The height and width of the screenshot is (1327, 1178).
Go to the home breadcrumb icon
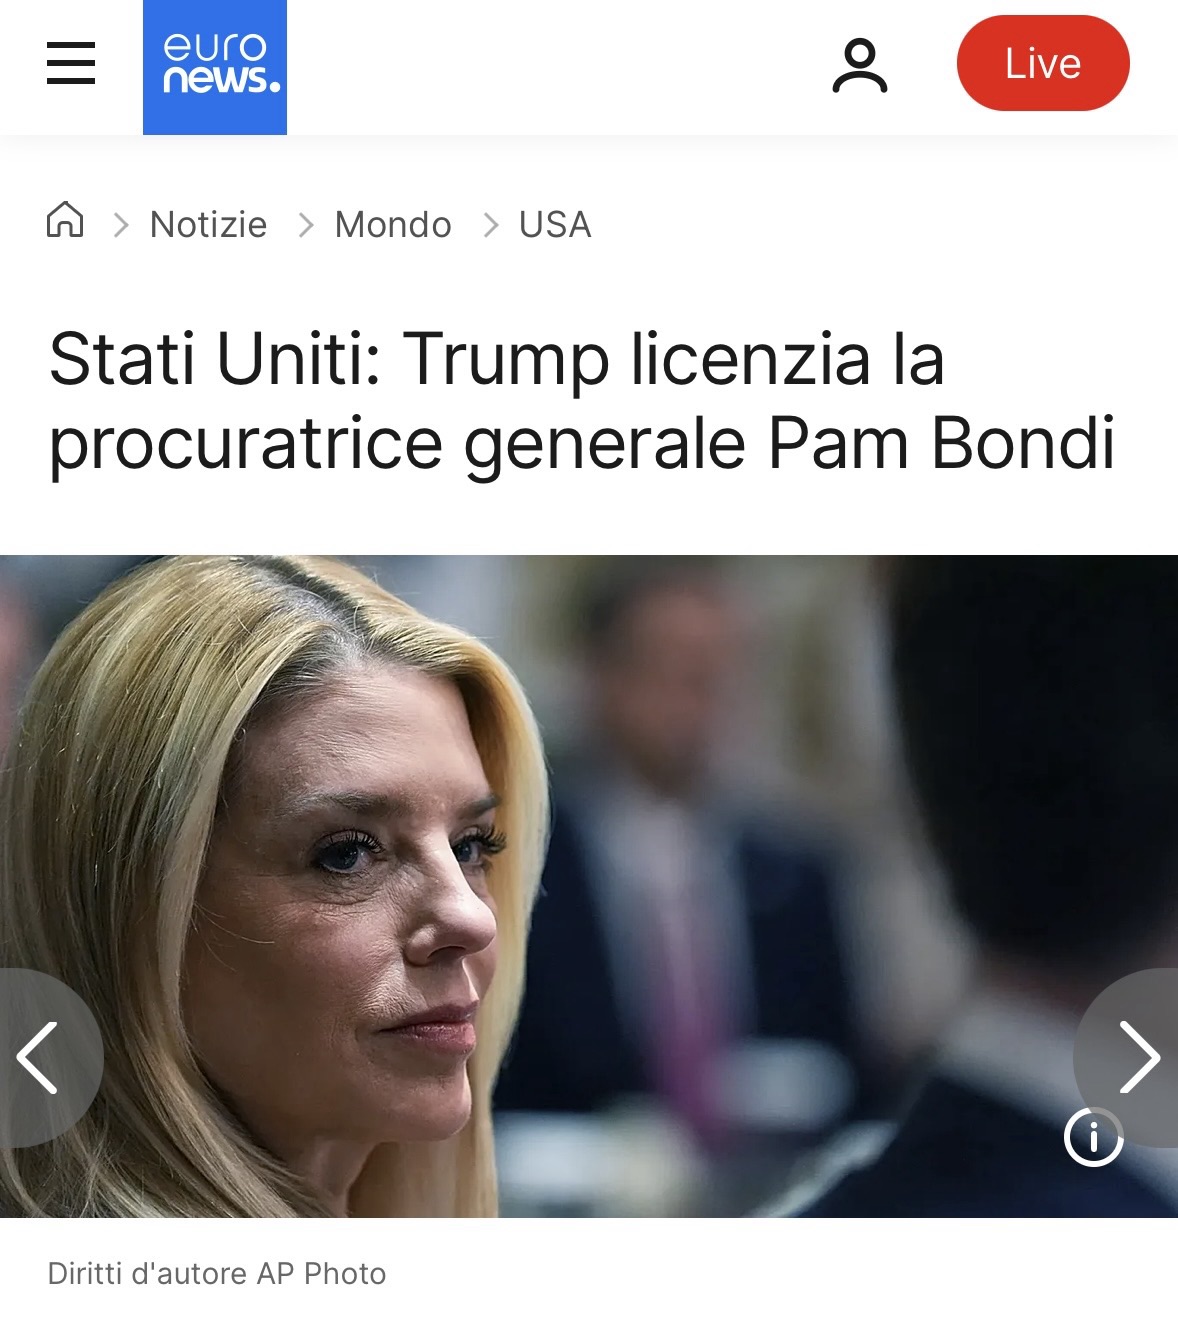(x=65, y=219)
